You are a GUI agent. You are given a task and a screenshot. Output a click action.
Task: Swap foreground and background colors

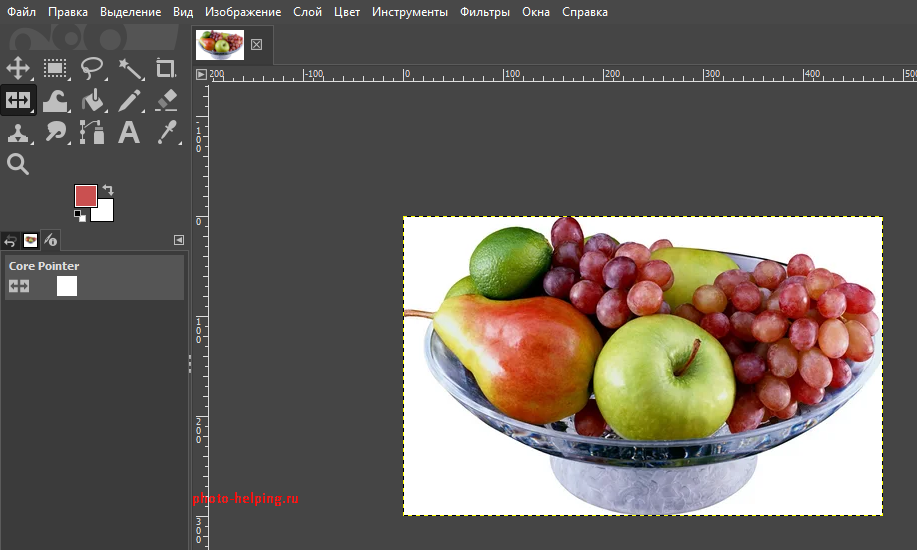click(108, 190)
